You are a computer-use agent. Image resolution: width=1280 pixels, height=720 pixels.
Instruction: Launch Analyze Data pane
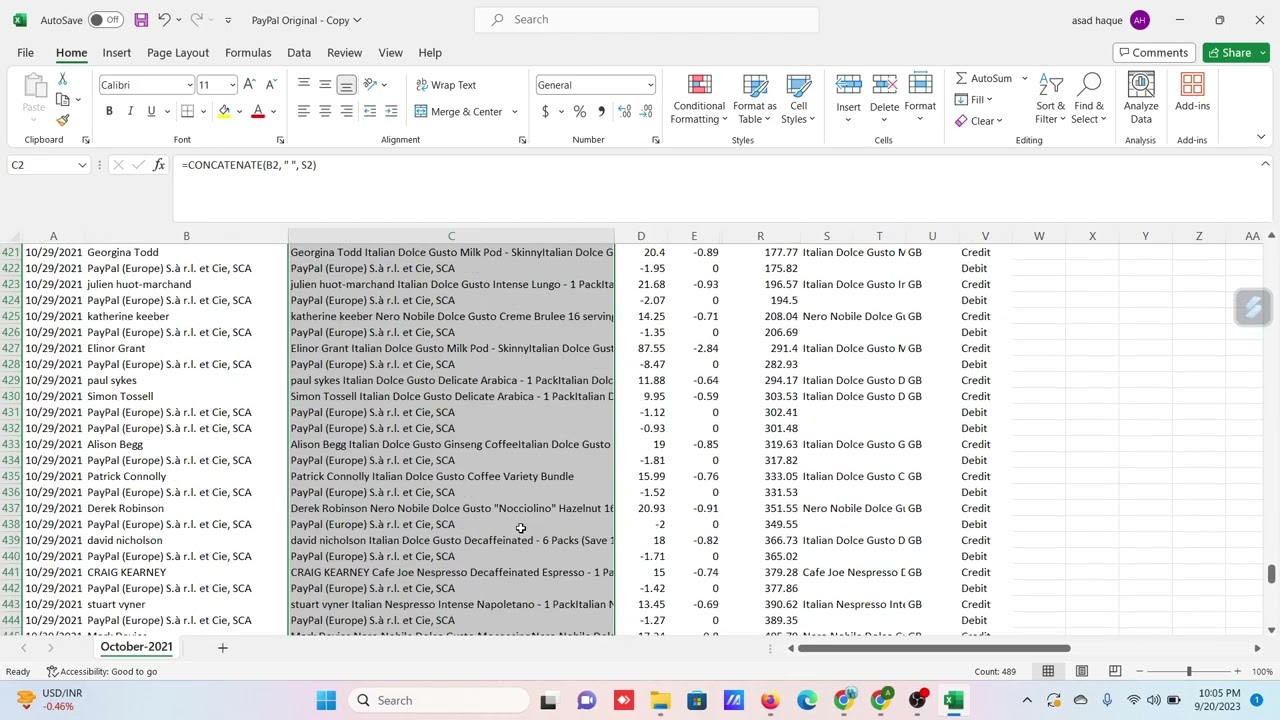(1141, 99)
